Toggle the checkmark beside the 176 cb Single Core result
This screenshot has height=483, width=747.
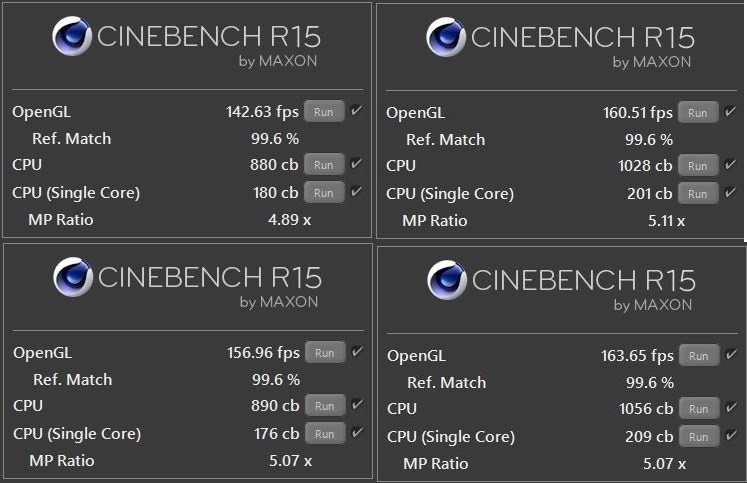tap(357, 433)
